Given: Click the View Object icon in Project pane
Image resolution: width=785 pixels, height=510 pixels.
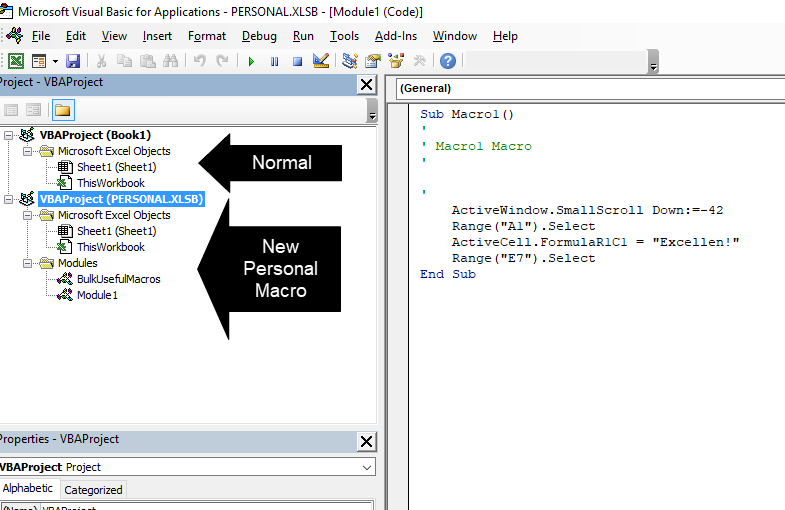Looking at the screenshot, I should [33, 110].
